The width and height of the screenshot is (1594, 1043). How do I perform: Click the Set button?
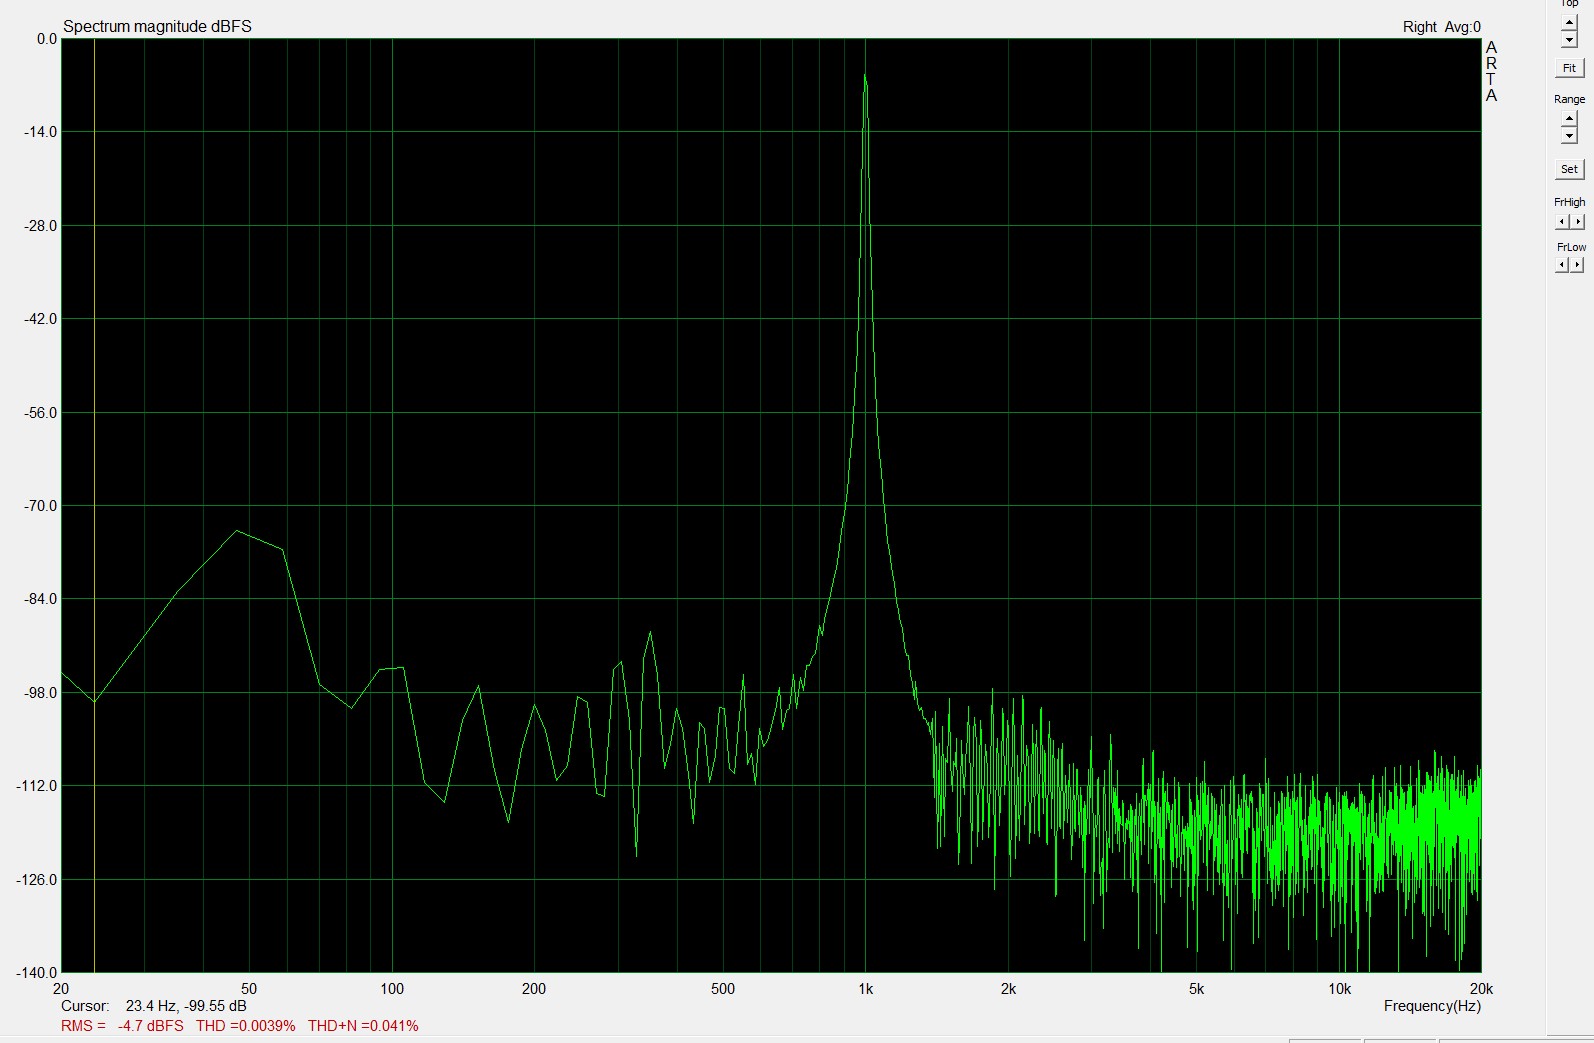(1570, 169)
